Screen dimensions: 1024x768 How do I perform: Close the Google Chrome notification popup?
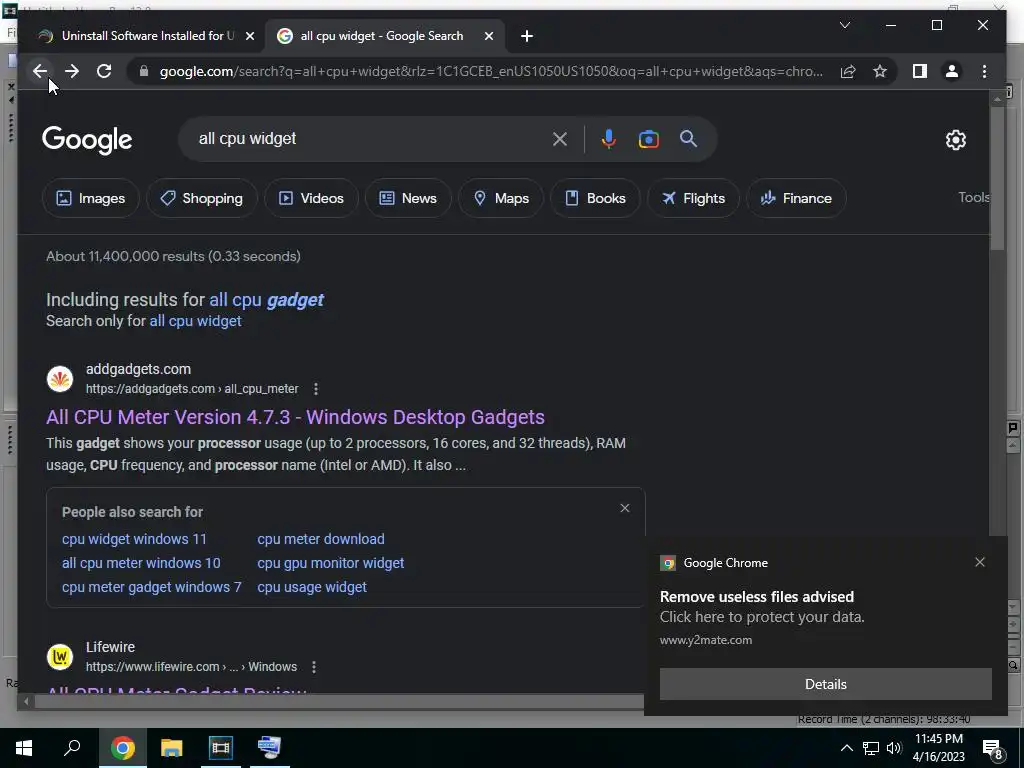coord(980,562)
